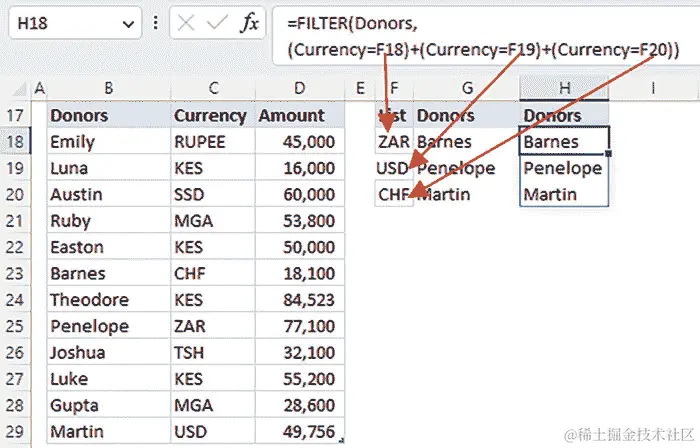Click cell containing Joshua
This screenshot has width=700, height=448.
click(x=108, y=353)
